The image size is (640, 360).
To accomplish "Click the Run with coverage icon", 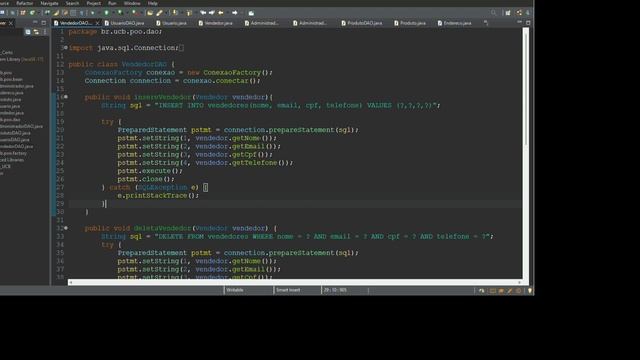I will (x=120, y=13).
